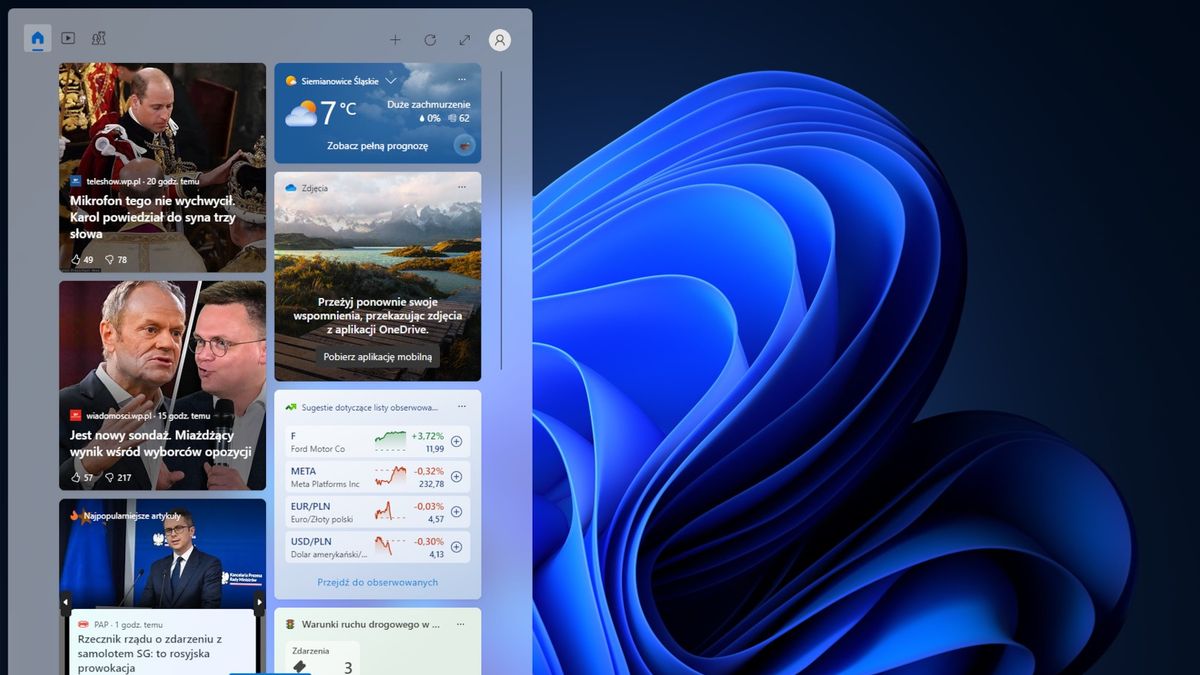
Task: Open the 'Zdarzenia' traffic incidents tile
Action: tap(322, 658)
